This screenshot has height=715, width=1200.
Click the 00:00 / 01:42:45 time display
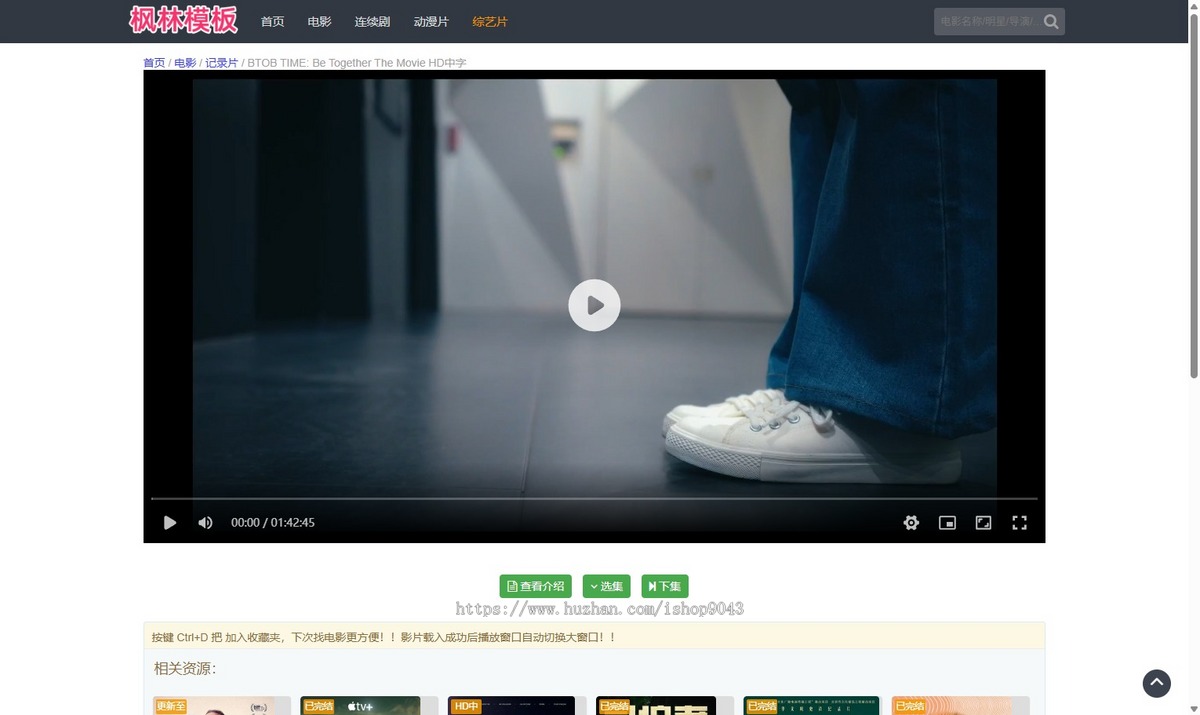[x=273, y=522]
